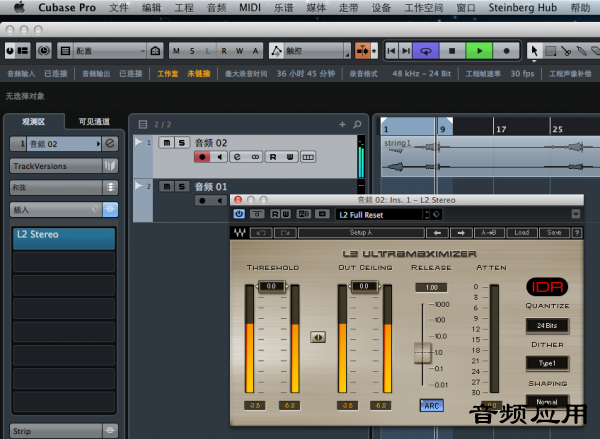This screenshot has height=439, width=600.
Task: Toggle the ARC auto release button
Action: click(432, 406)
